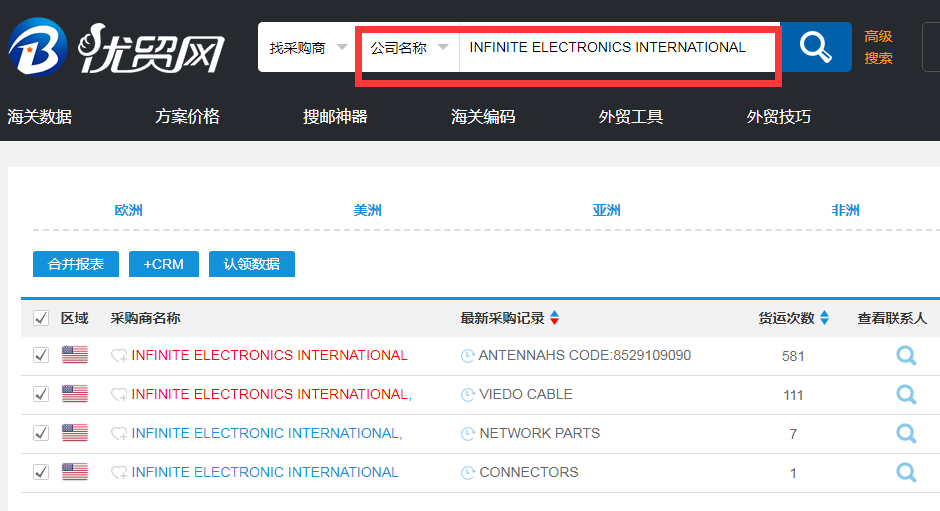Click clock icon beside VIEDO CABLE
Image resolution: width=940 pixels, height=511 pixels.
[x=468, y=395]
